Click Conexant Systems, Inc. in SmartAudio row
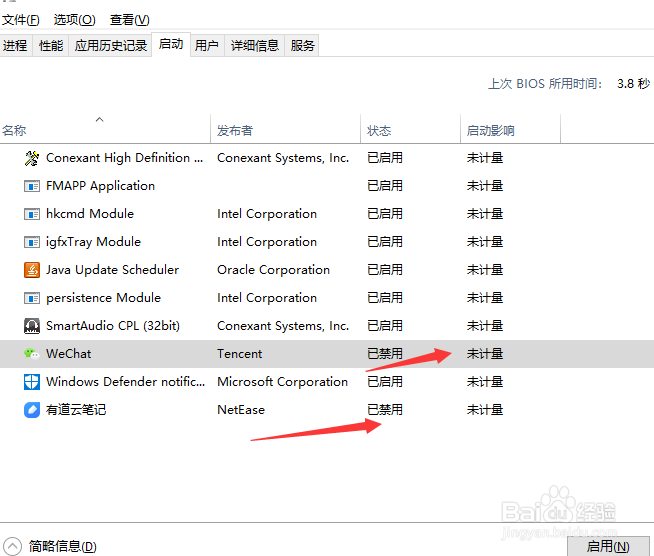The width and height of the screenshot is (654, 556). click(283, 326)
